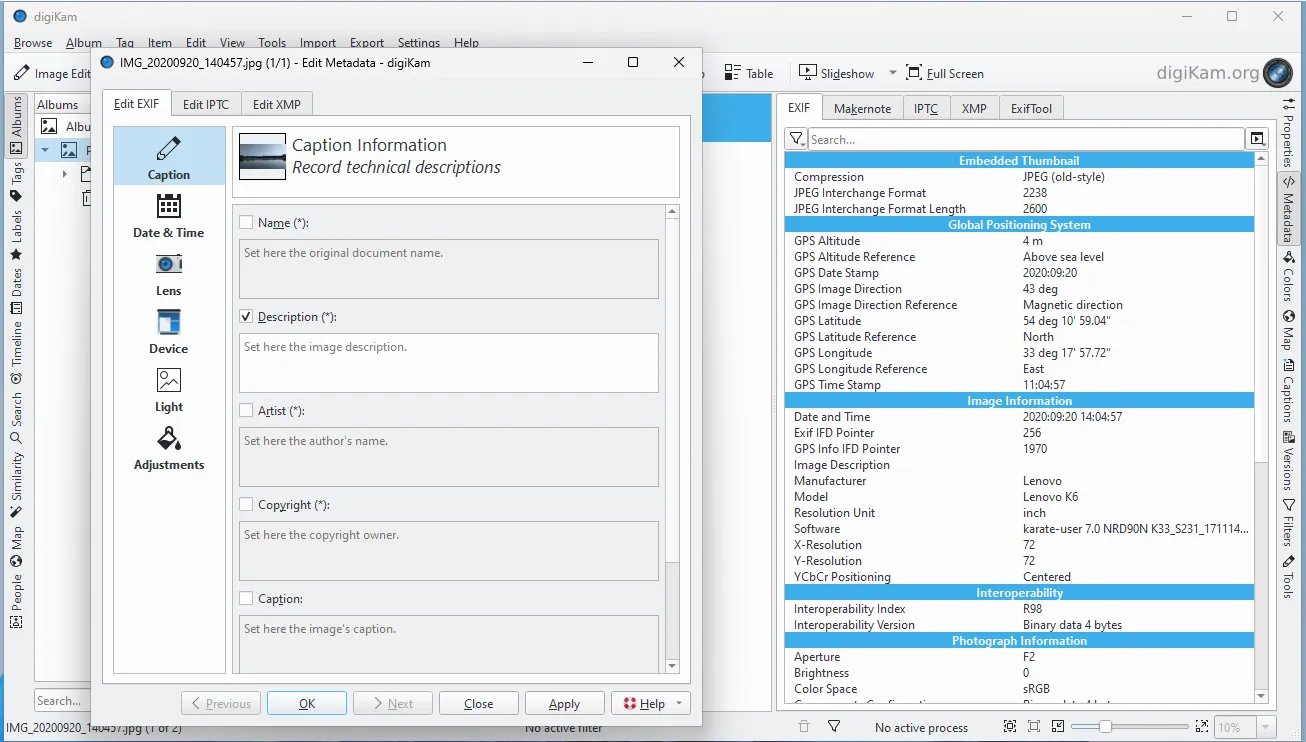Enable the Copyright checkbox
The height and width of the screenshot is (742, 1306).
(246, 505)
